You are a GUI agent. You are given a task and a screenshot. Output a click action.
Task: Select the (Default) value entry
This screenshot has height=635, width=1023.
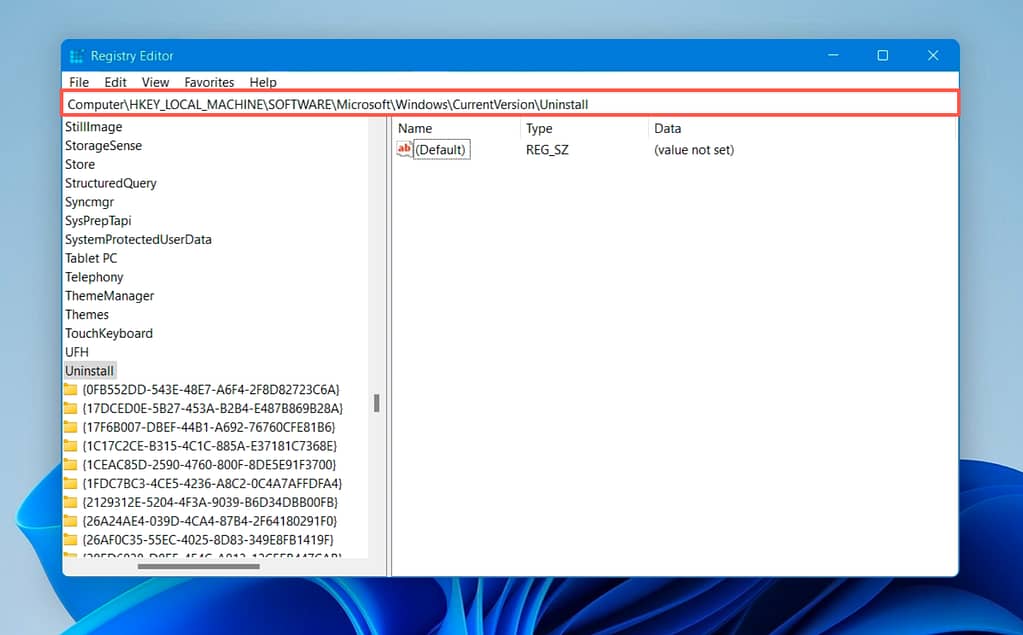point(441,149)
